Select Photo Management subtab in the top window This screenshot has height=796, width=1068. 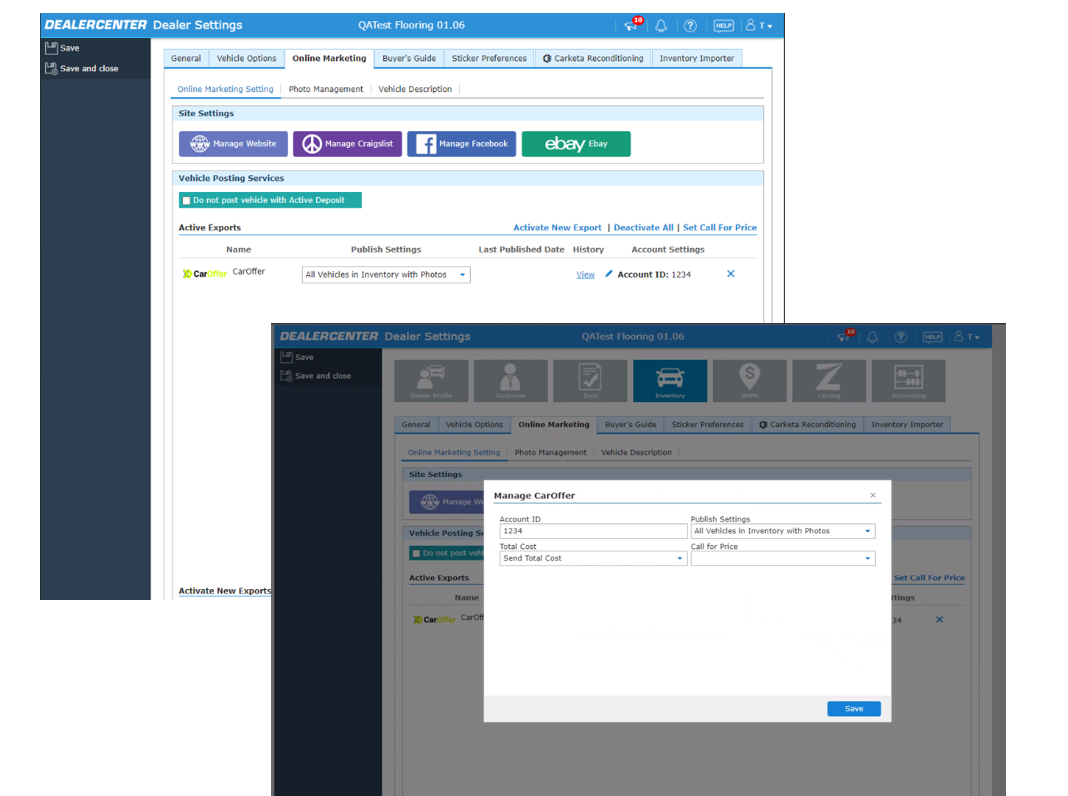point(326,89)
